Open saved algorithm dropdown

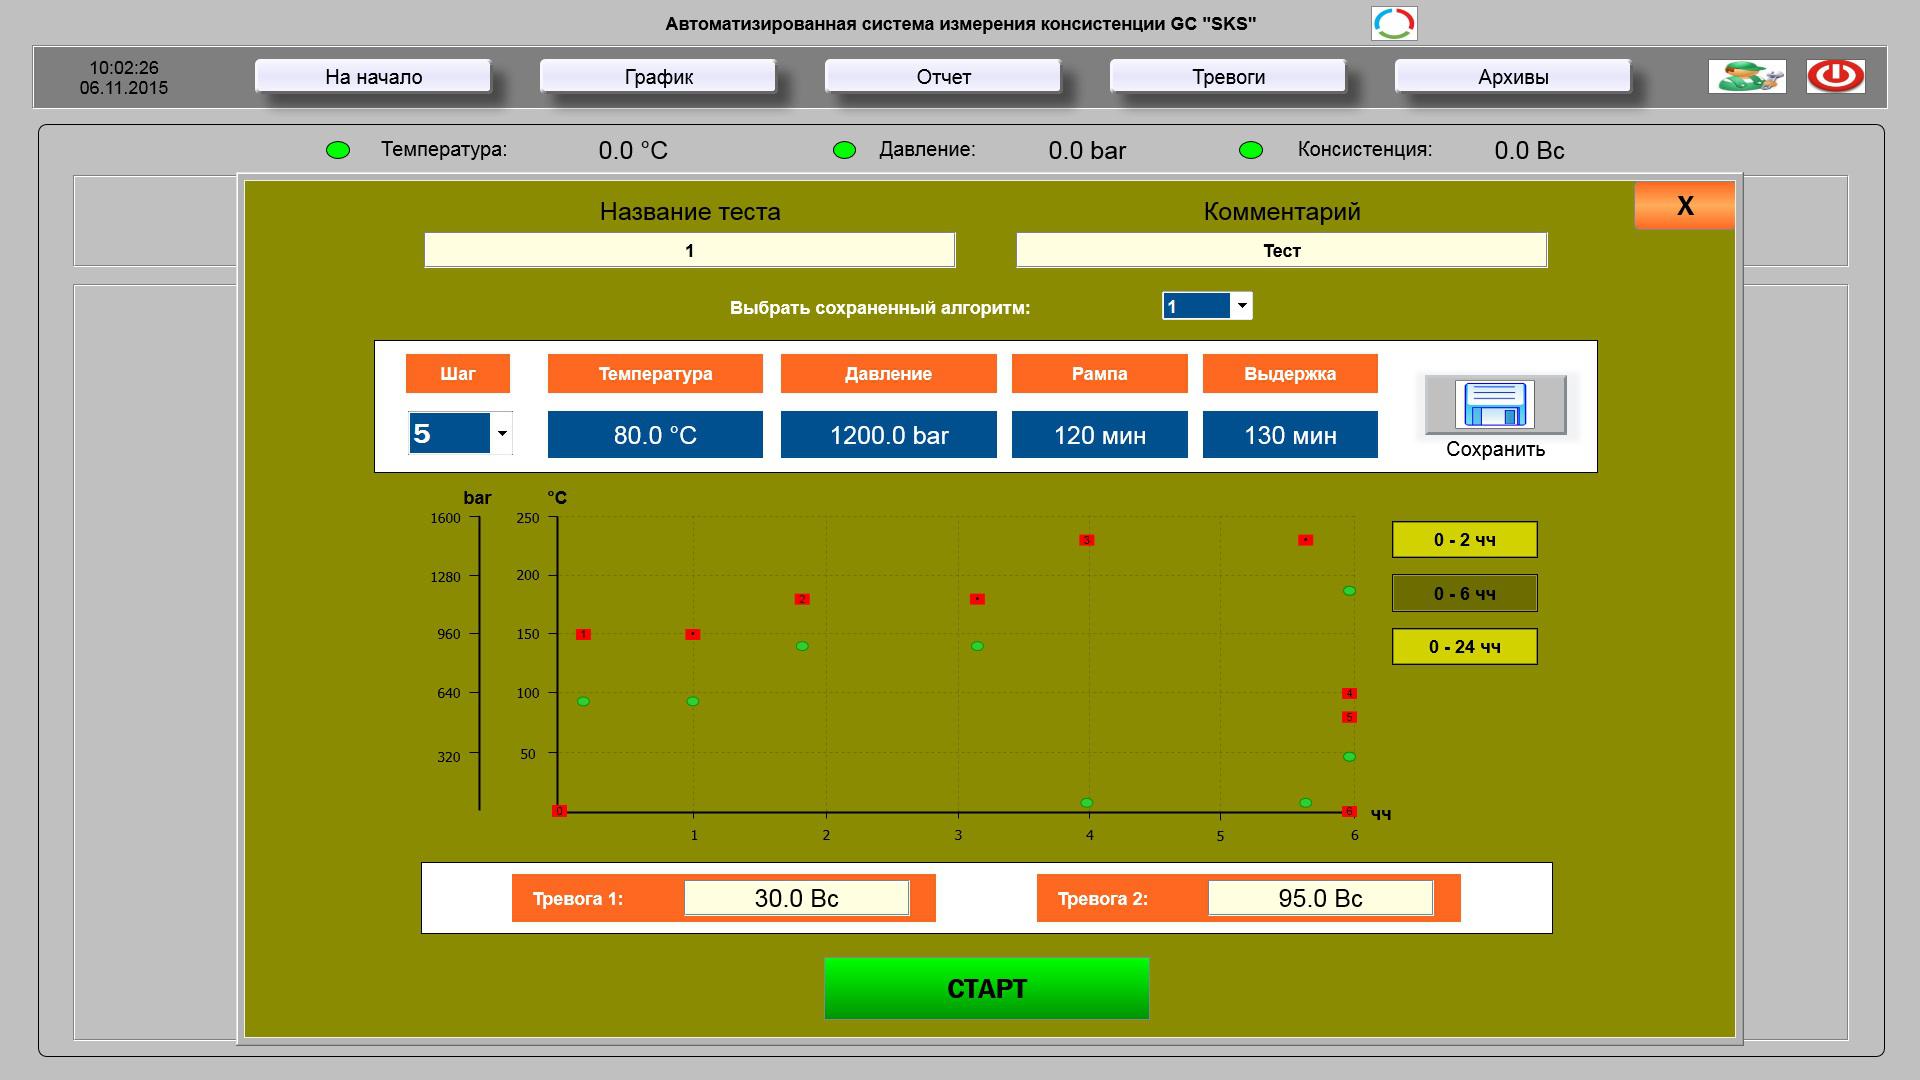[1241, 306]
